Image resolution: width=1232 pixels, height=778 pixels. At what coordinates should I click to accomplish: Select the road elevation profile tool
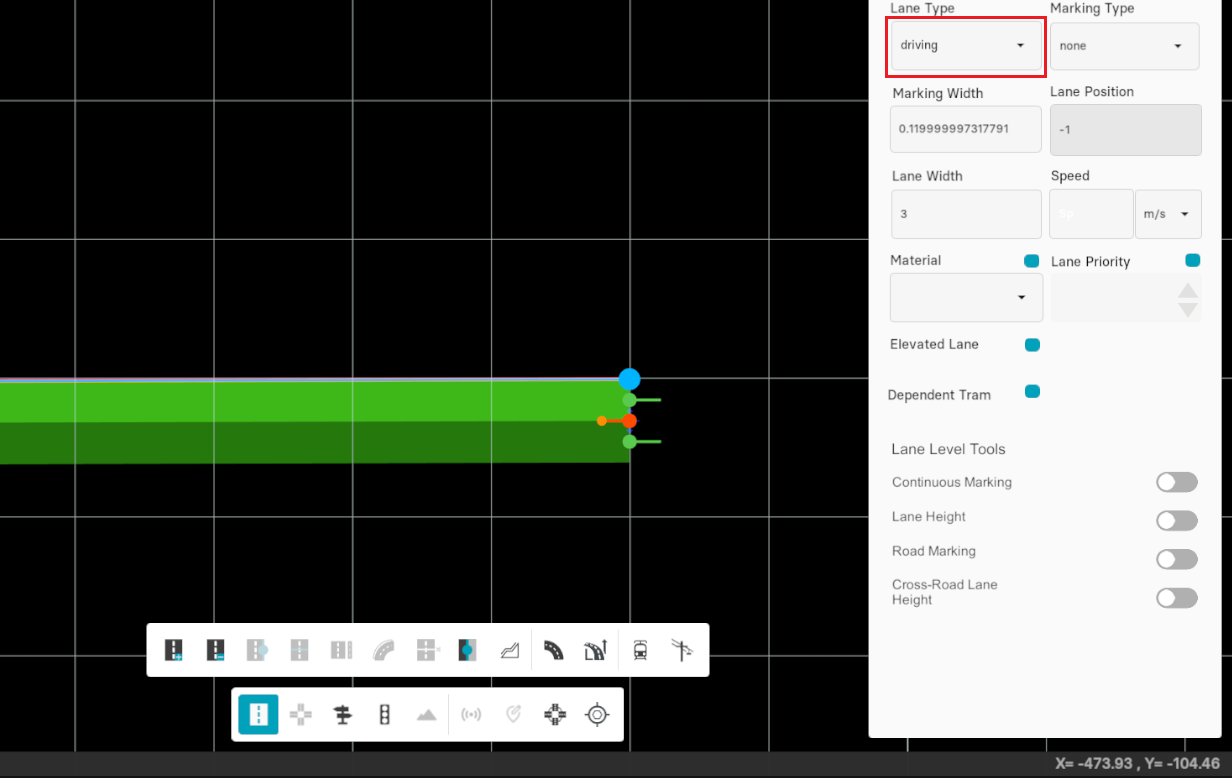pos(510,650)
